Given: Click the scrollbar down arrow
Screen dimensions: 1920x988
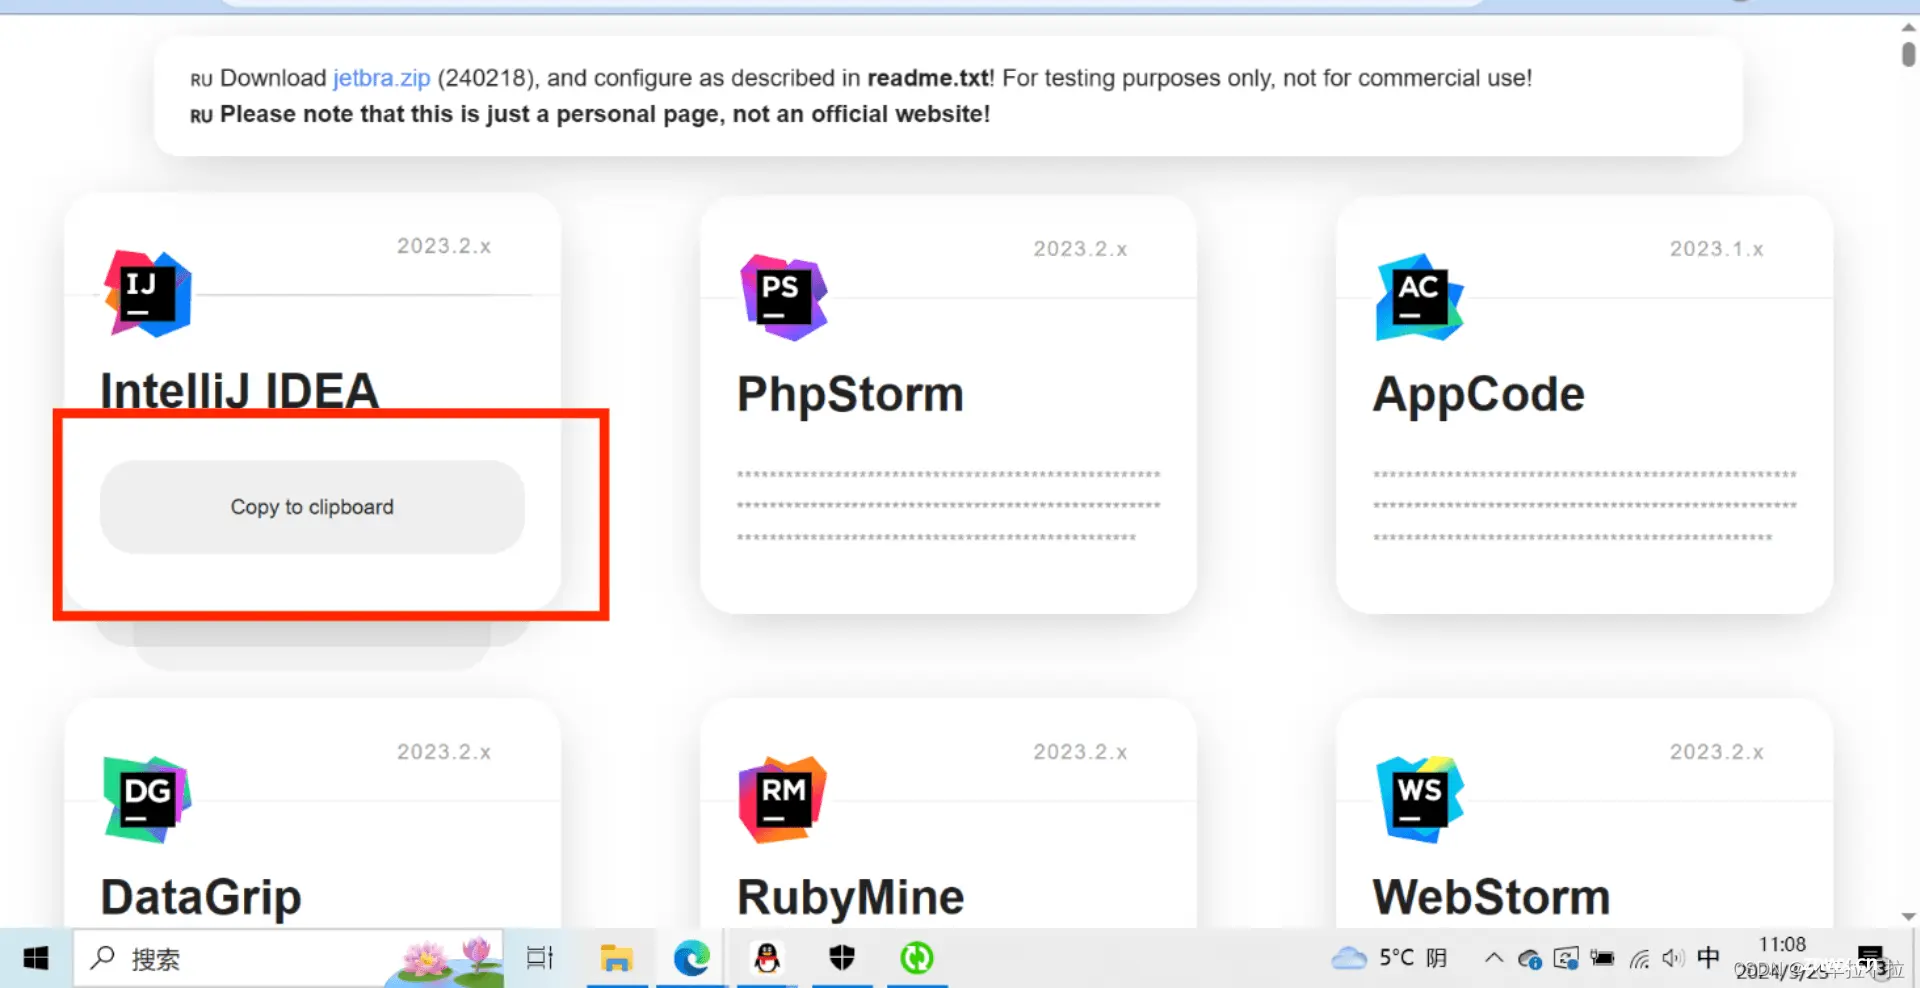Looking at the screenshot, I should click(x=1908, y=916).
